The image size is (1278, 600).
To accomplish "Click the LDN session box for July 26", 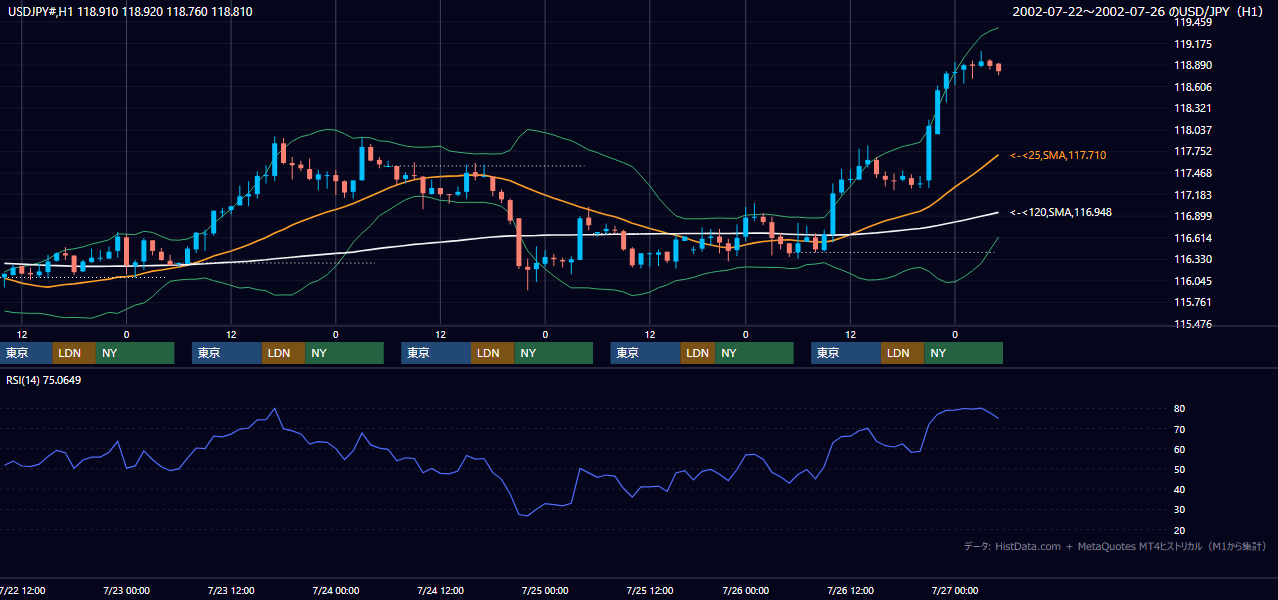I will tap(903, 353).
